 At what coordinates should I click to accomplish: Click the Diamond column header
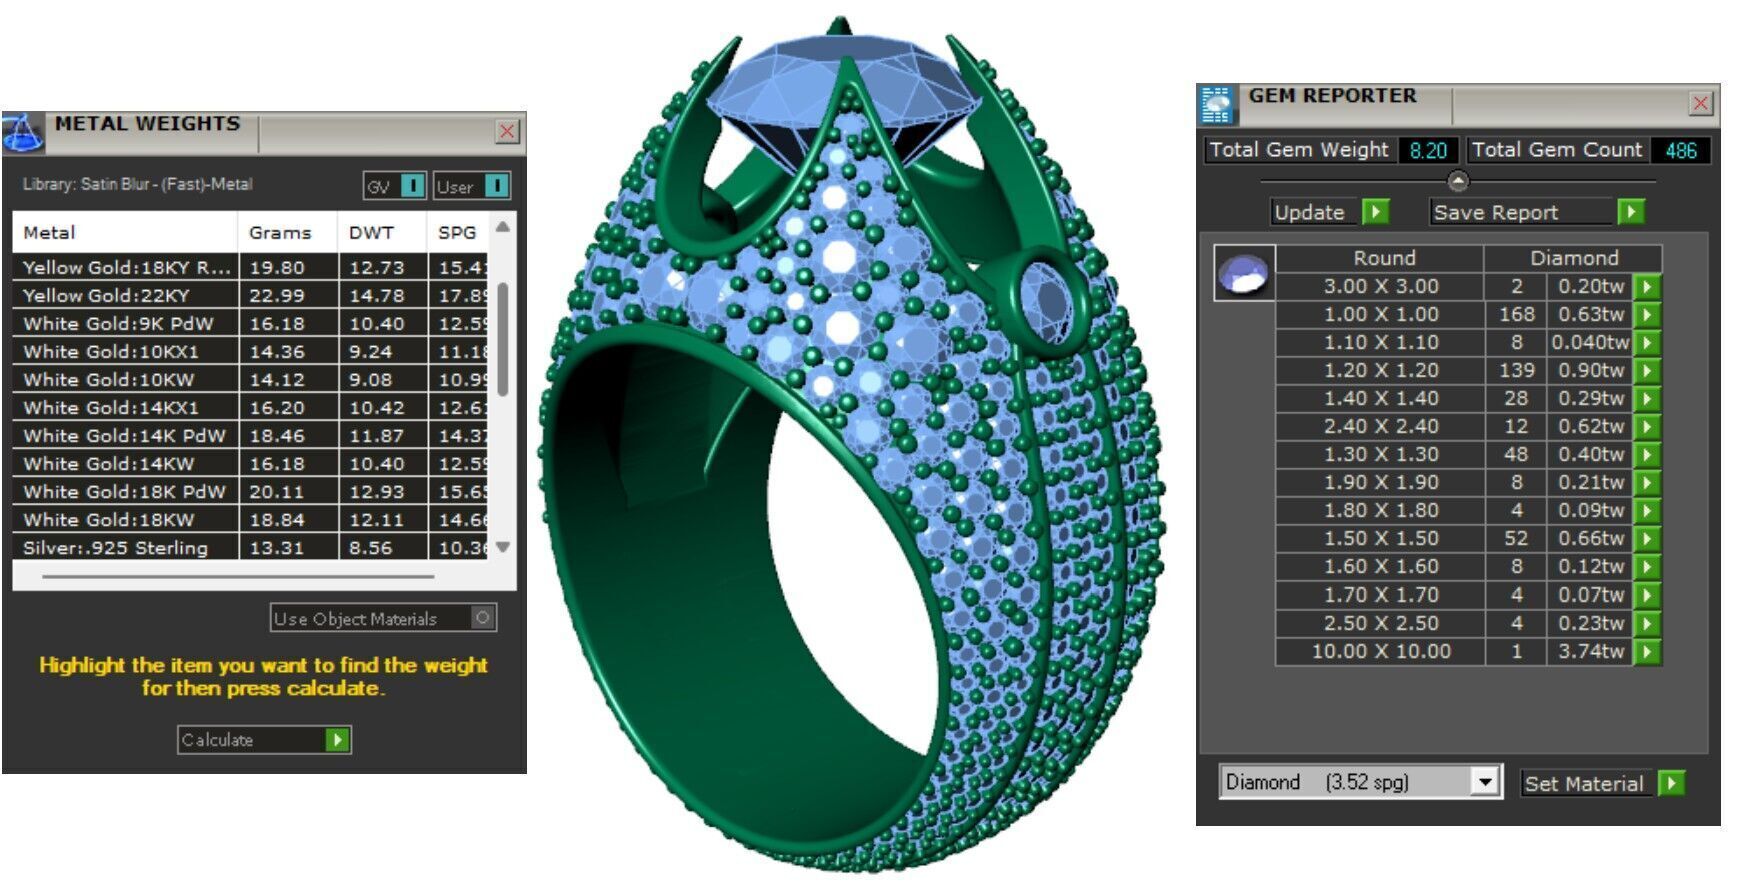point(1573,258)
